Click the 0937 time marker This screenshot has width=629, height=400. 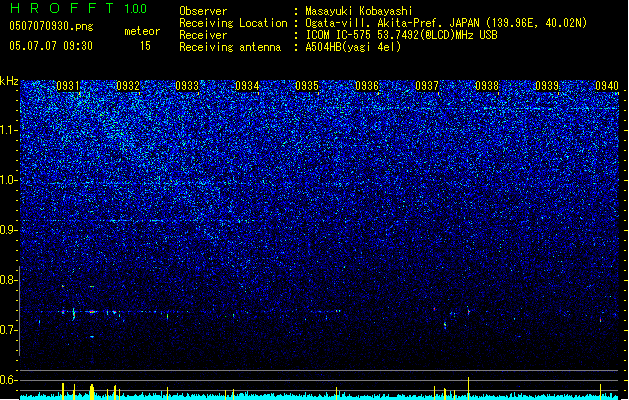point(427,86)
